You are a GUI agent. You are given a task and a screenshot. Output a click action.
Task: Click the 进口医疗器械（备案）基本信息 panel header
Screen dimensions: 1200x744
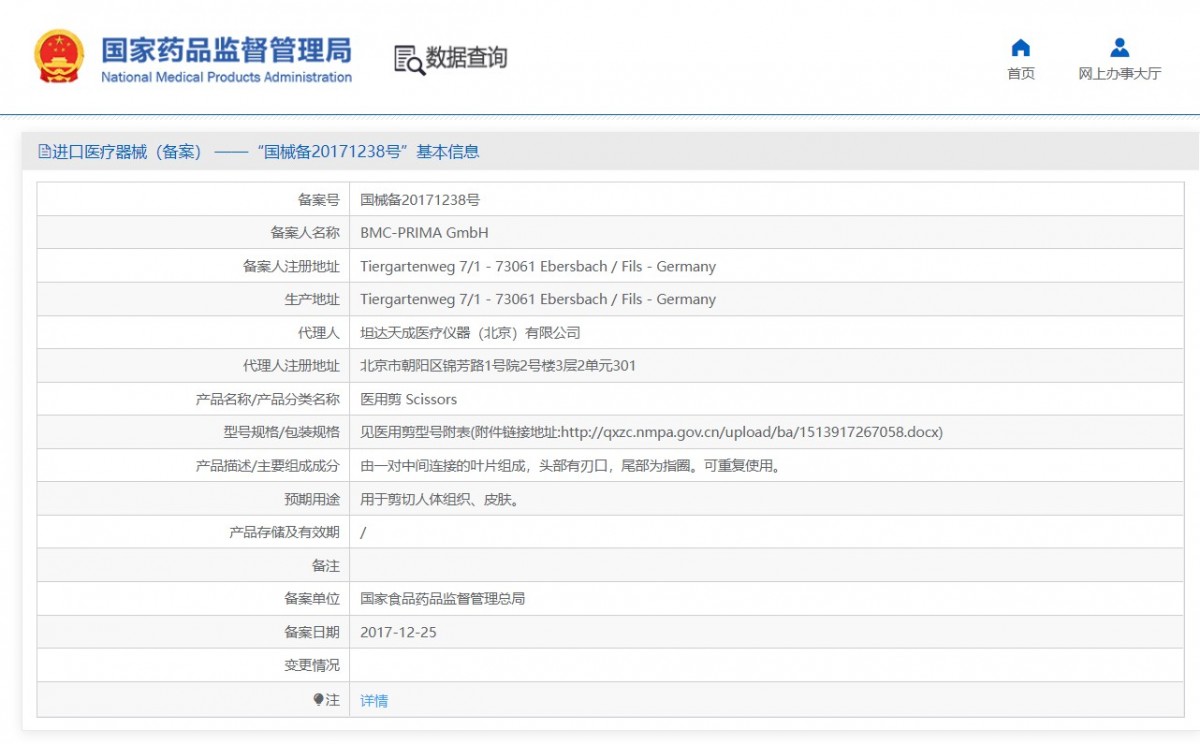(x=610, y=152)
